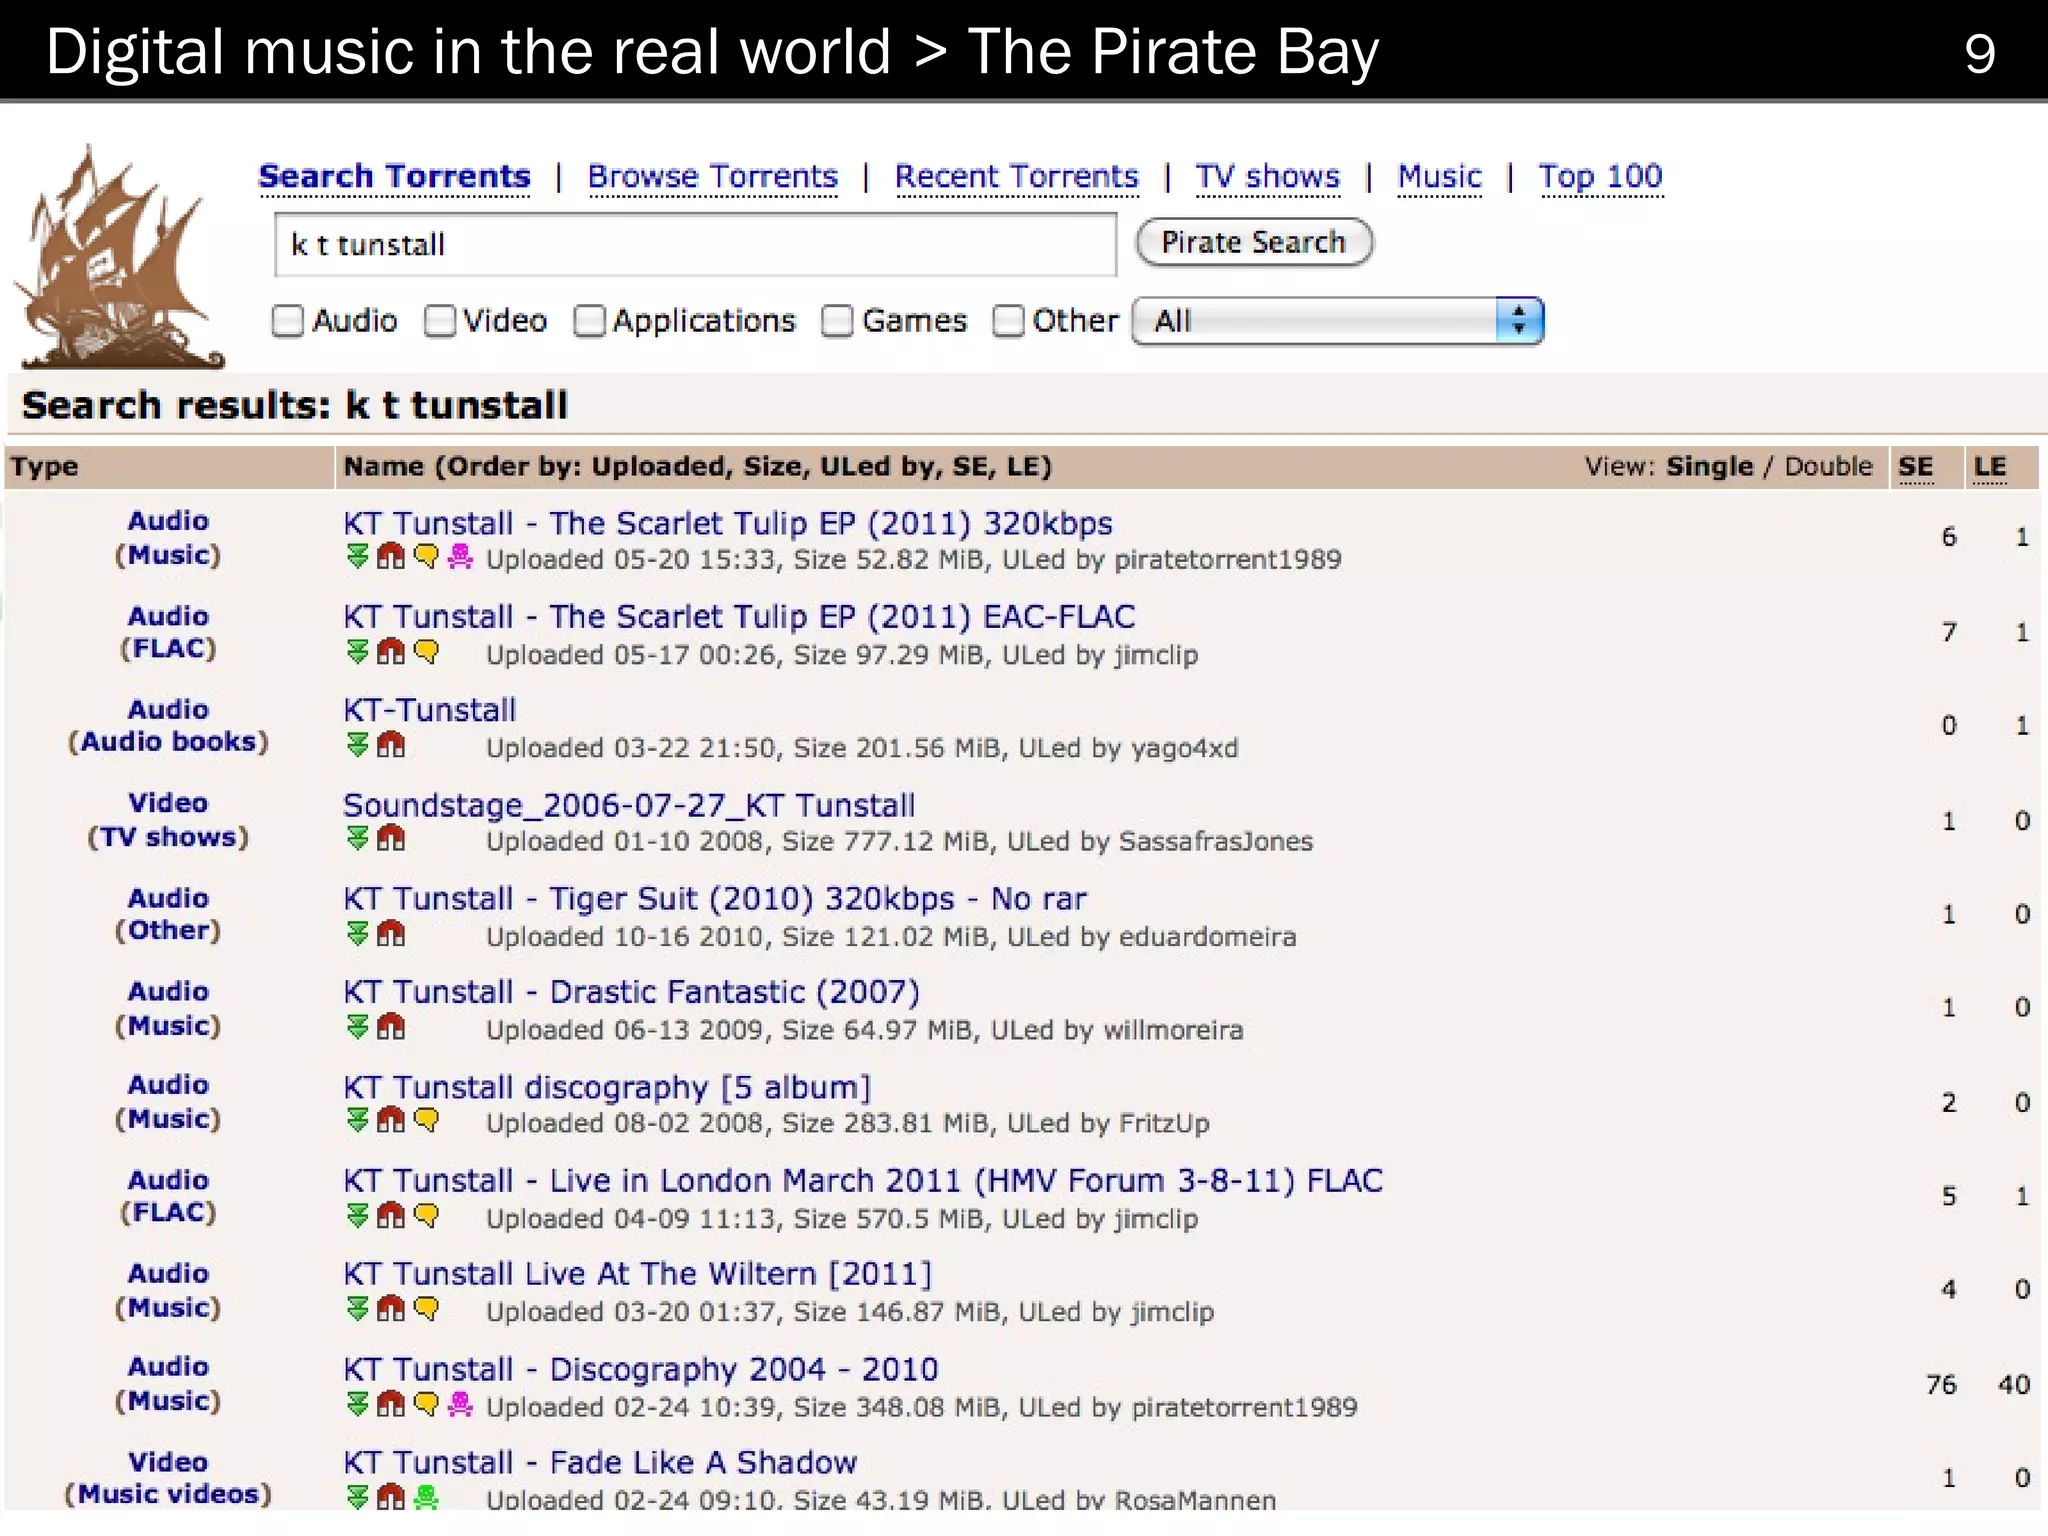Download torrent icon for Discography 2004 - 2010
The height and width of the screenshot is (1536, 2048).
click(x=357, y=1404)
